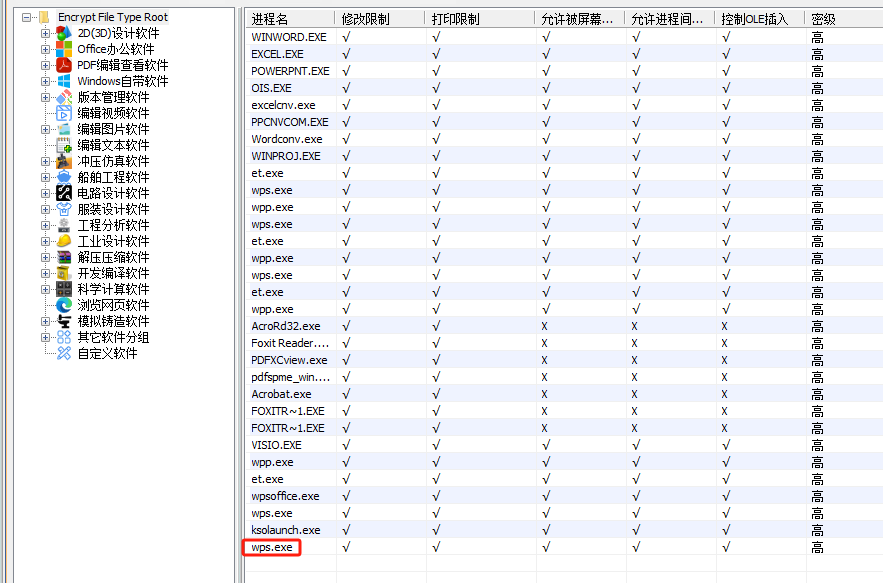Screen dimensions: 883x583
Task: Toggle 允许被屏幕 X mark for AcroRd32.exe
Action: tap(545, 326)
